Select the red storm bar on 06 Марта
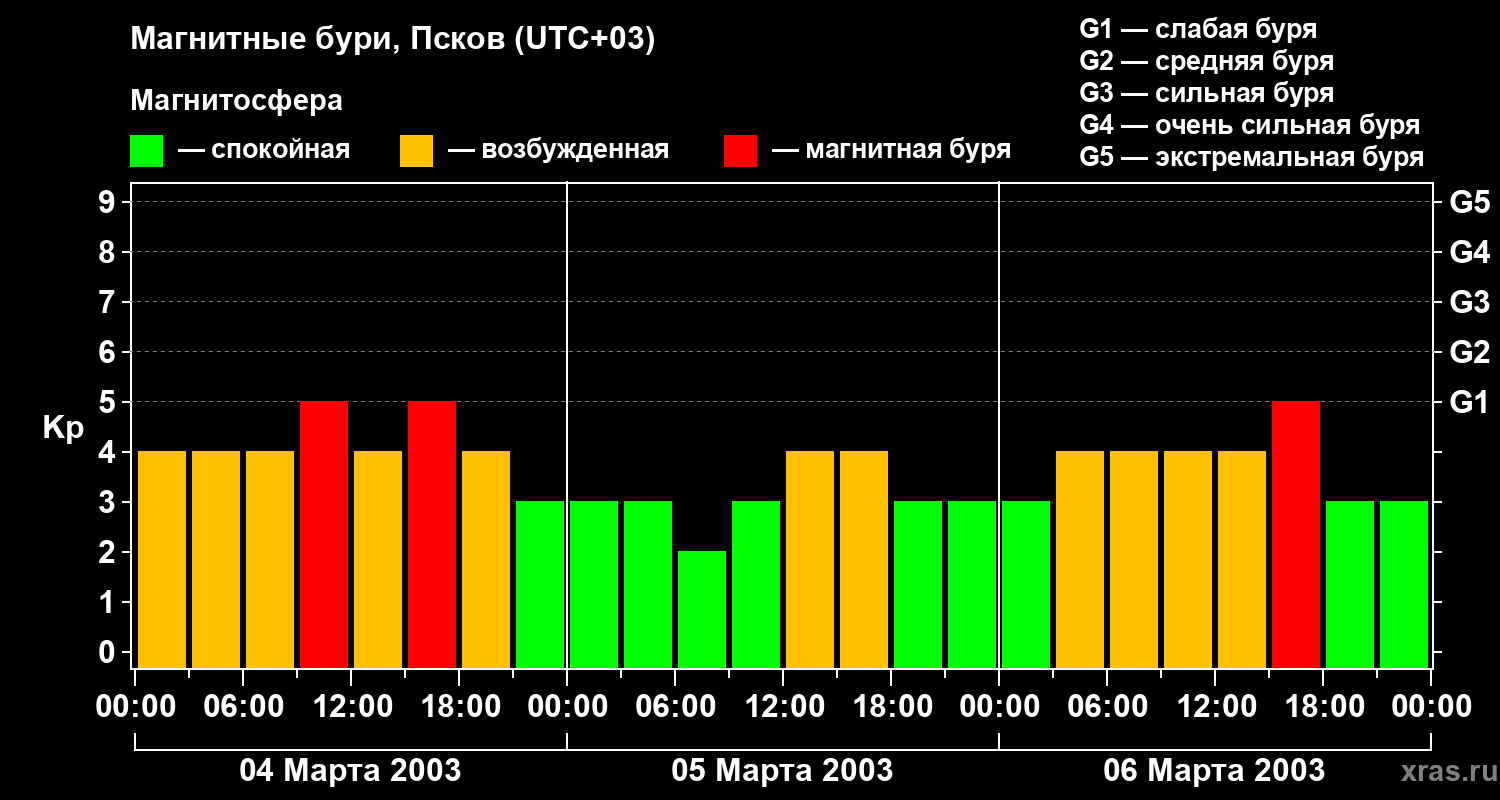Image resolution: width=1500 pixels, height=800 pixels. [1296, 534]
